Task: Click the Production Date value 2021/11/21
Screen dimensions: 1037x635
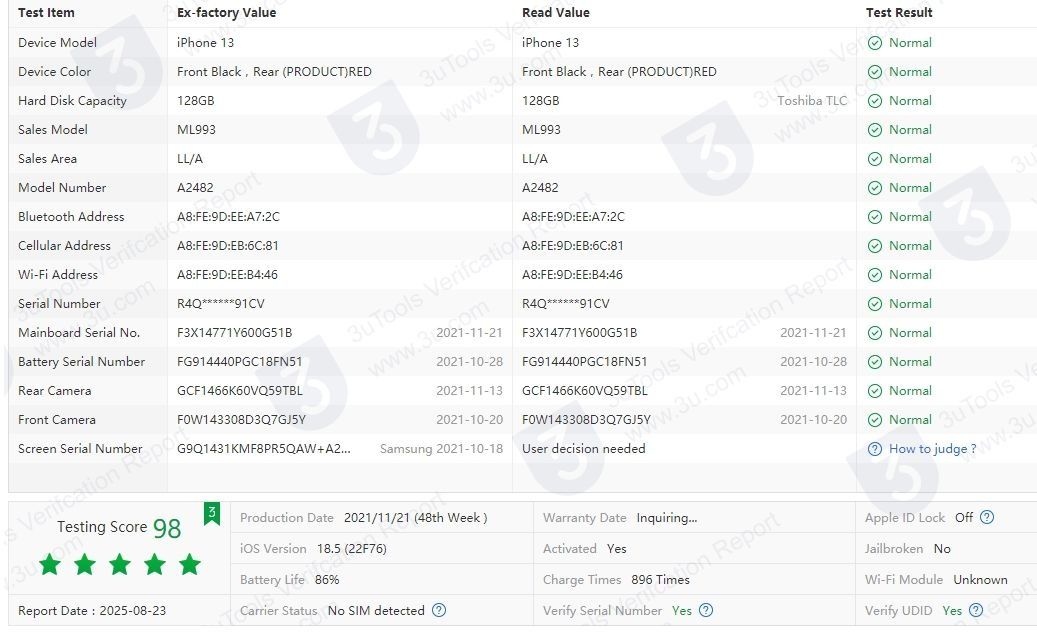Action: (x=415, y=517)
